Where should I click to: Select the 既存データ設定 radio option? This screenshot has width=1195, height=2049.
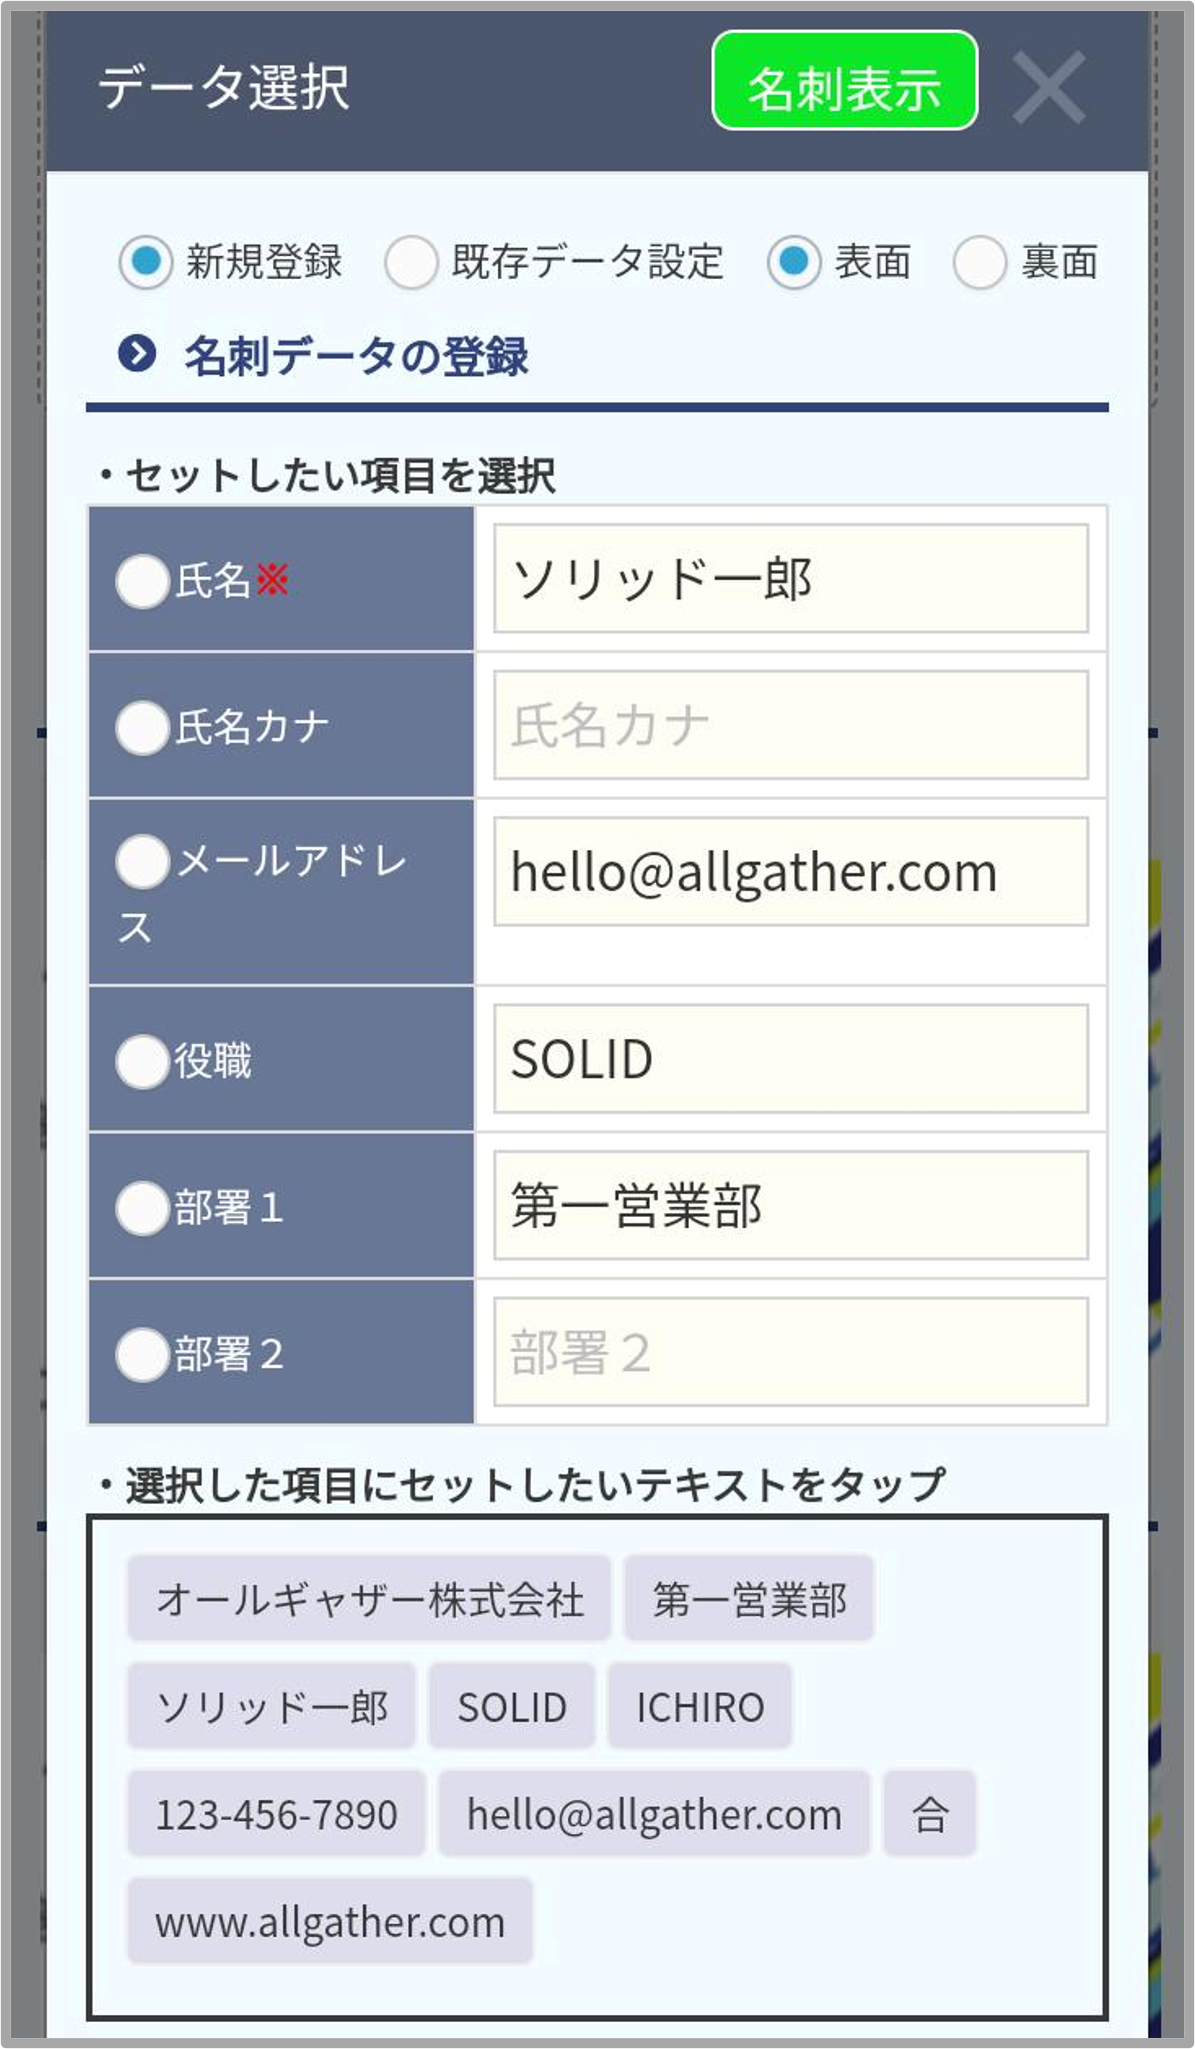tap(411, 262)
